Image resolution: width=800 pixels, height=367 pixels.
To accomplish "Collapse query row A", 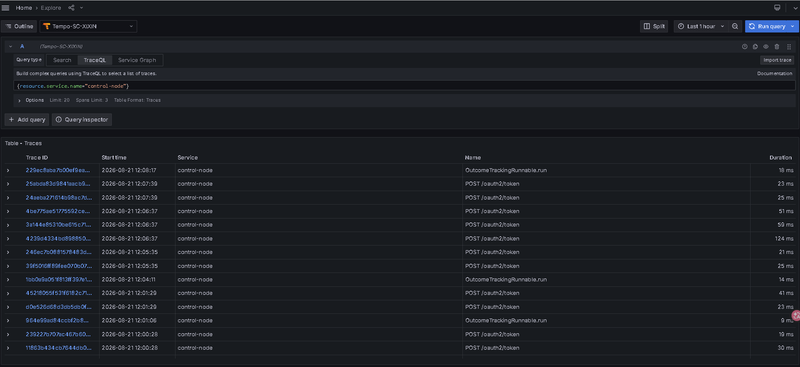I will point(10,46).
